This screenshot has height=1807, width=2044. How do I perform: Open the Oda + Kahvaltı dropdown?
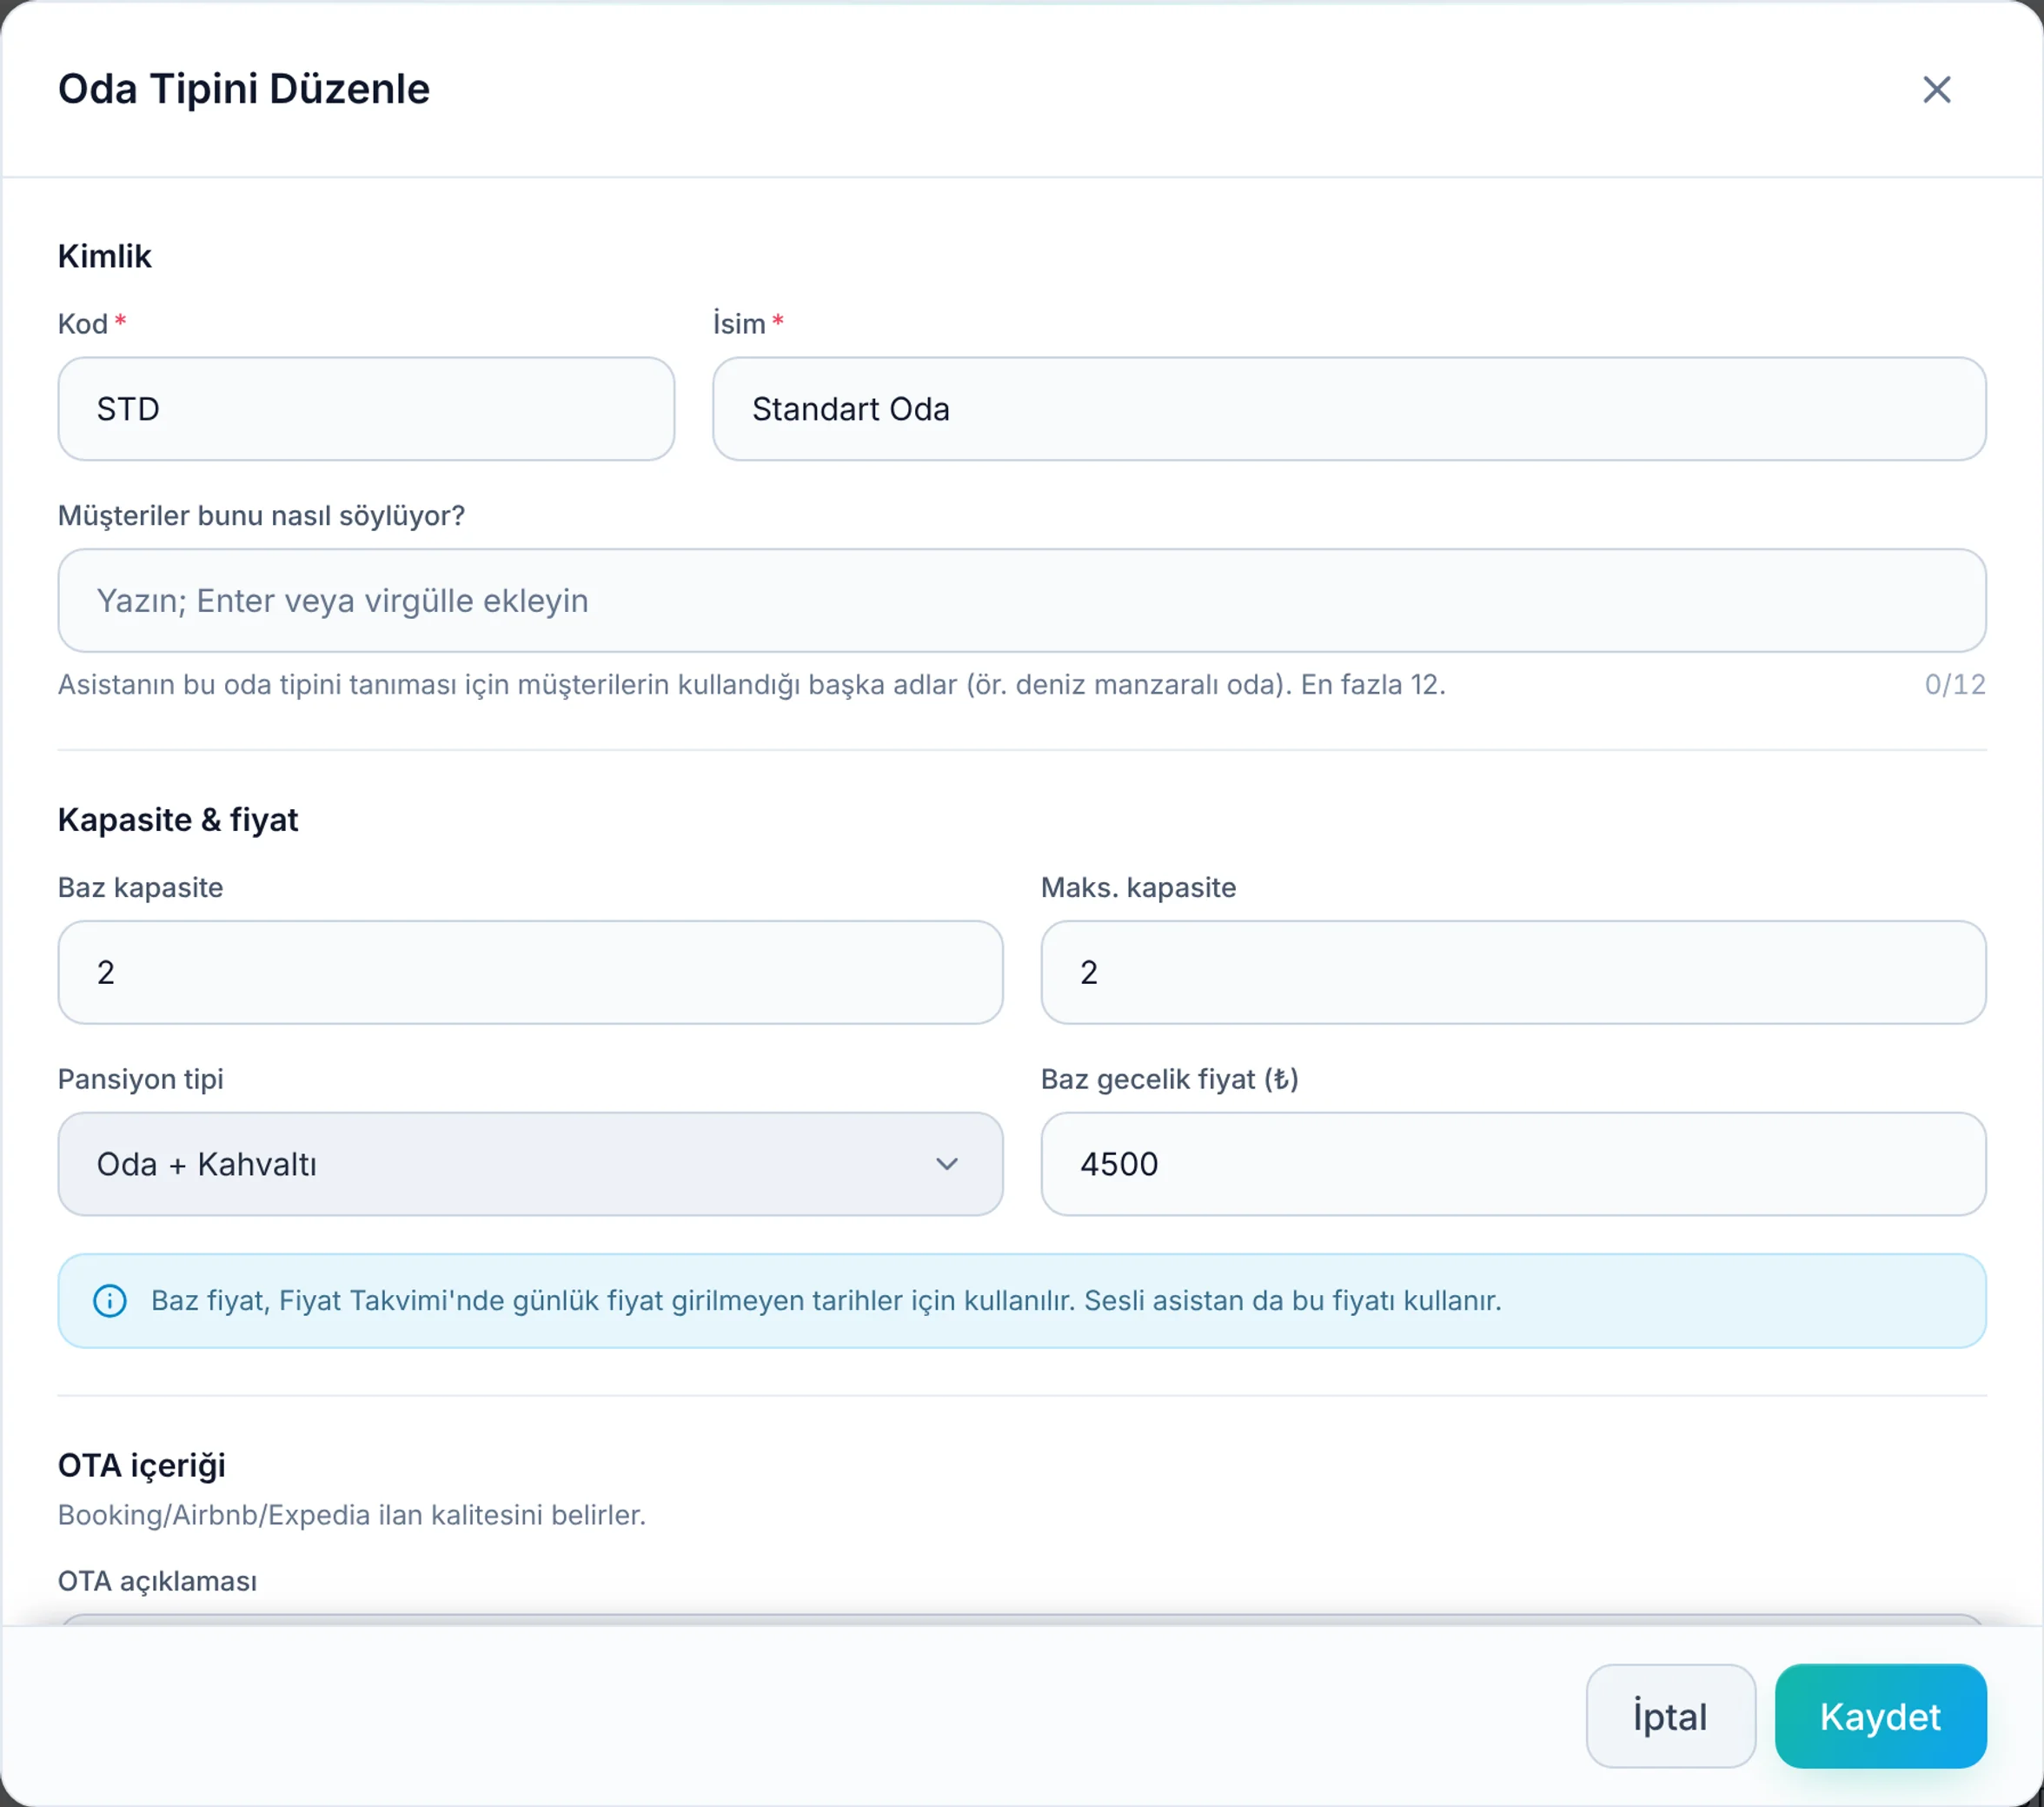tap(530, 1164)
